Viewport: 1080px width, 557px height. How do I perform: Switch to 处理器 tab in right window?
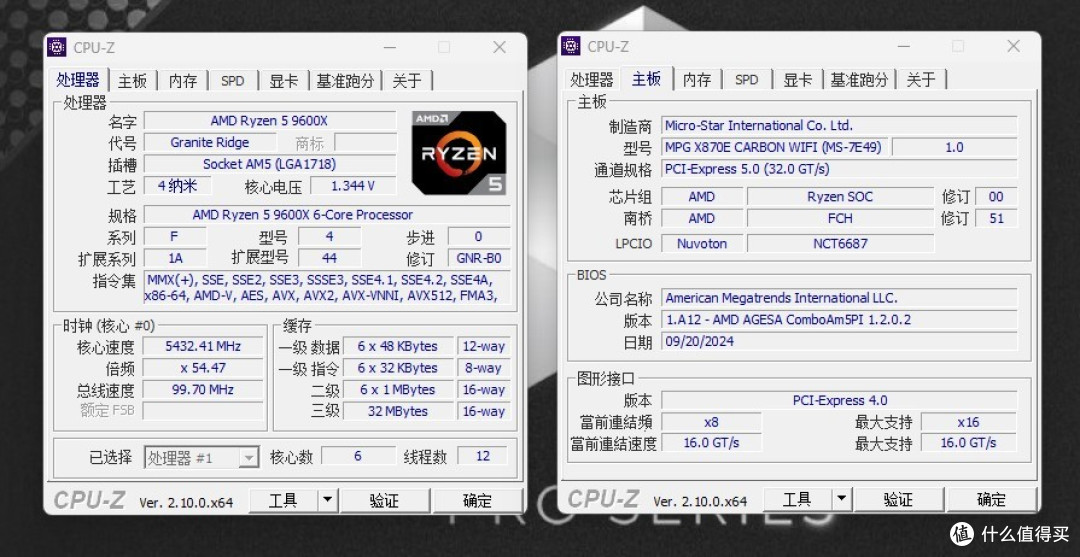(591, 80)
